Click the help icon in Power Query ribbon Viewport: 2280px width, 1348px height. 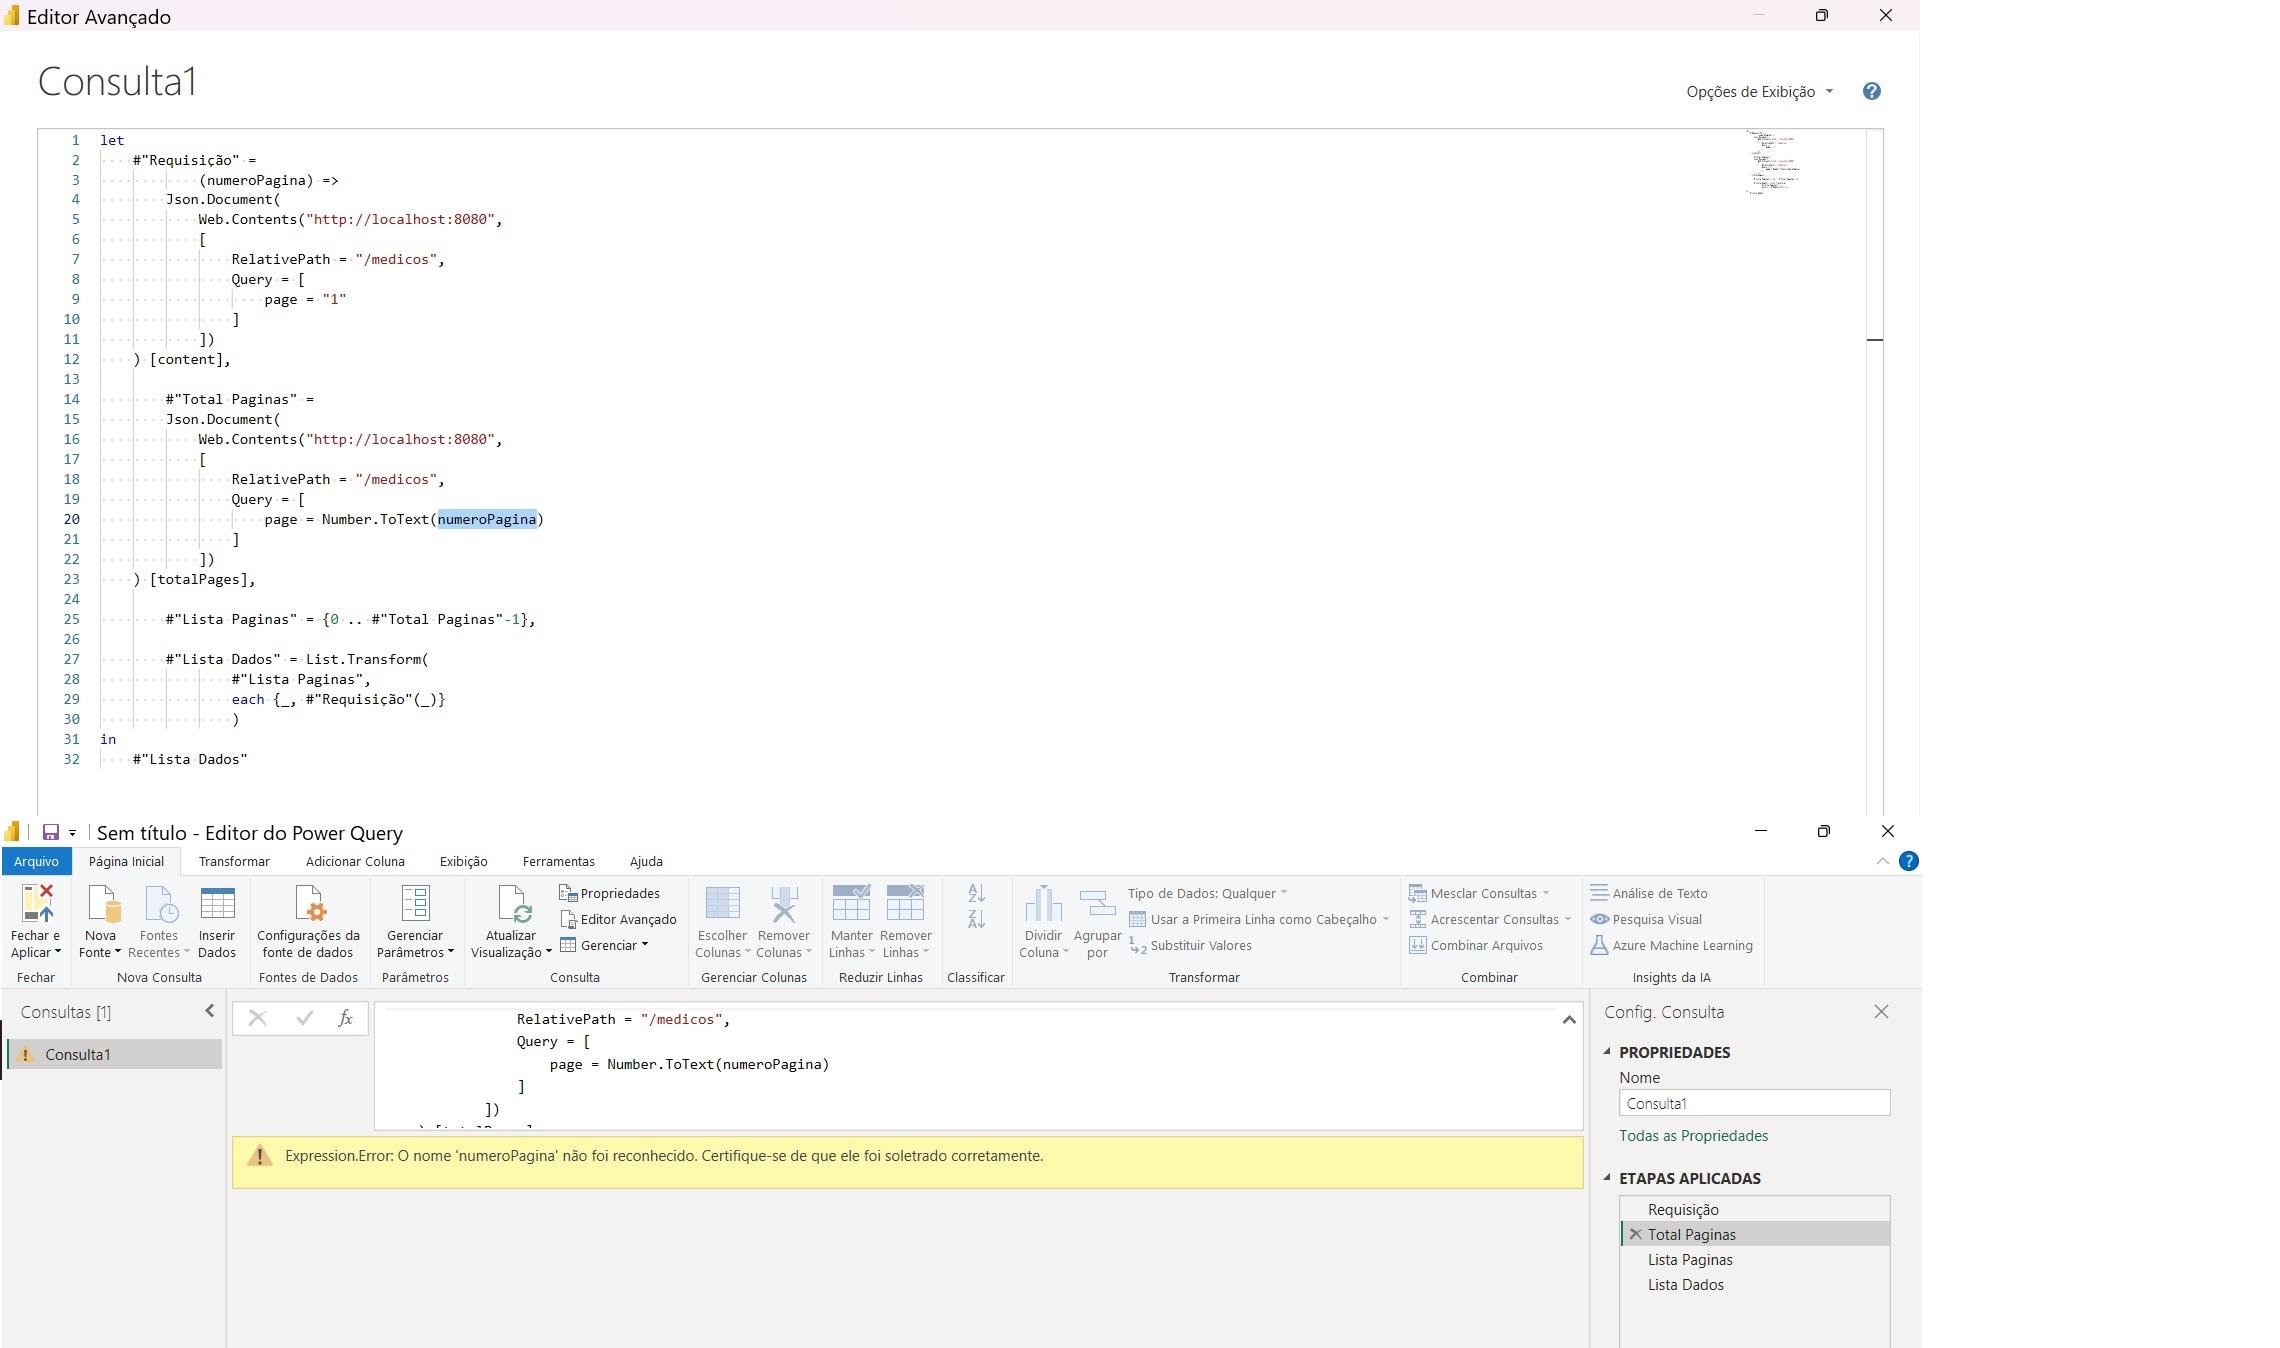point(1908,861)
